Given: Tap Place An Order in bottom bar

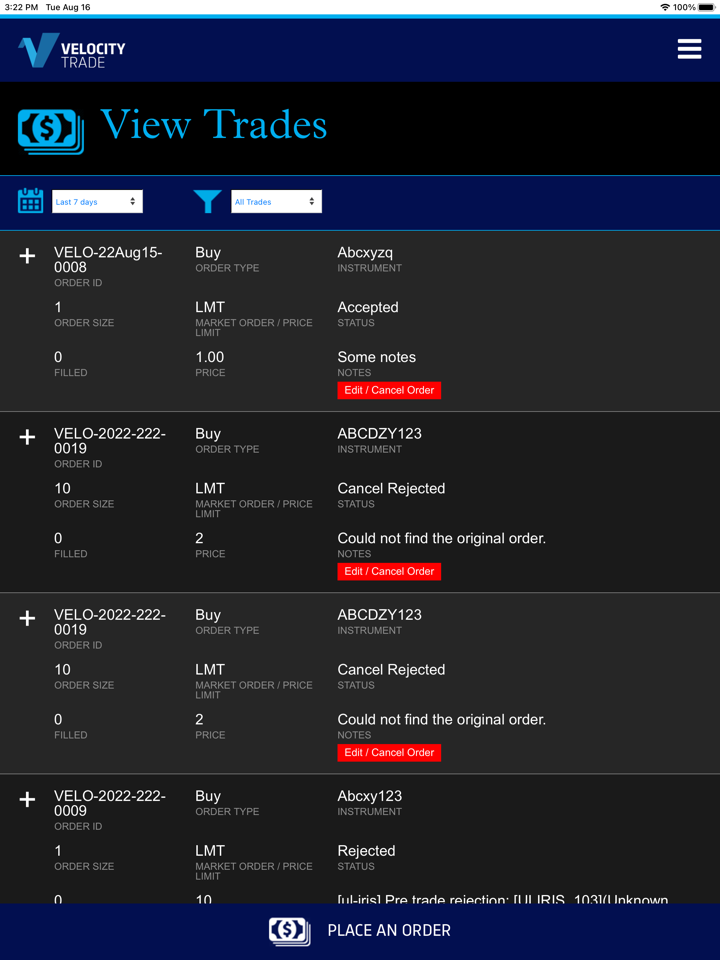Looking at the screenshot, I should [x=389, y=931].
